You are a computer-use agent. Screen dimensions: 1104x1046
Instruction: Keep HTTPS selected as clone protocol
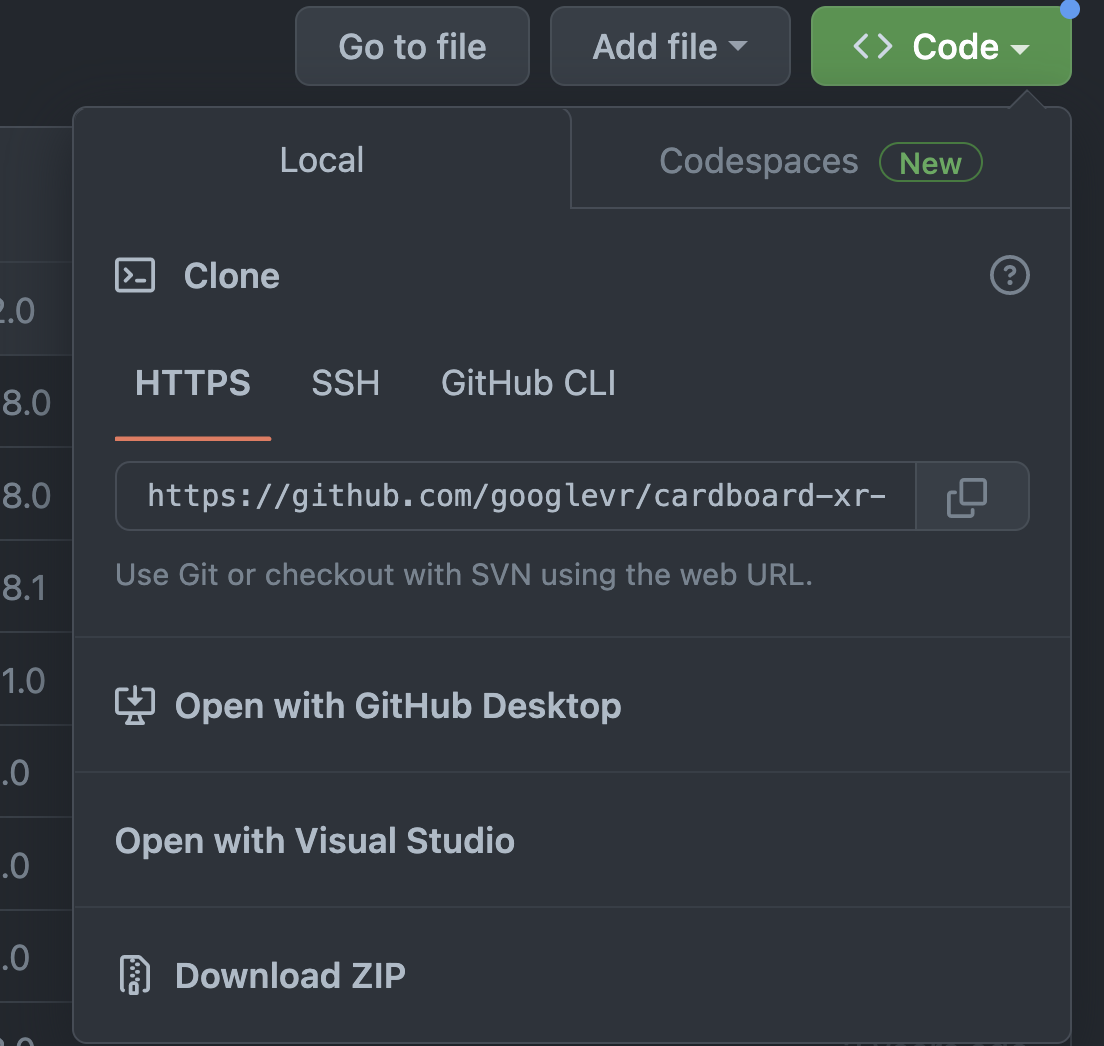click(x=192, y=382)
